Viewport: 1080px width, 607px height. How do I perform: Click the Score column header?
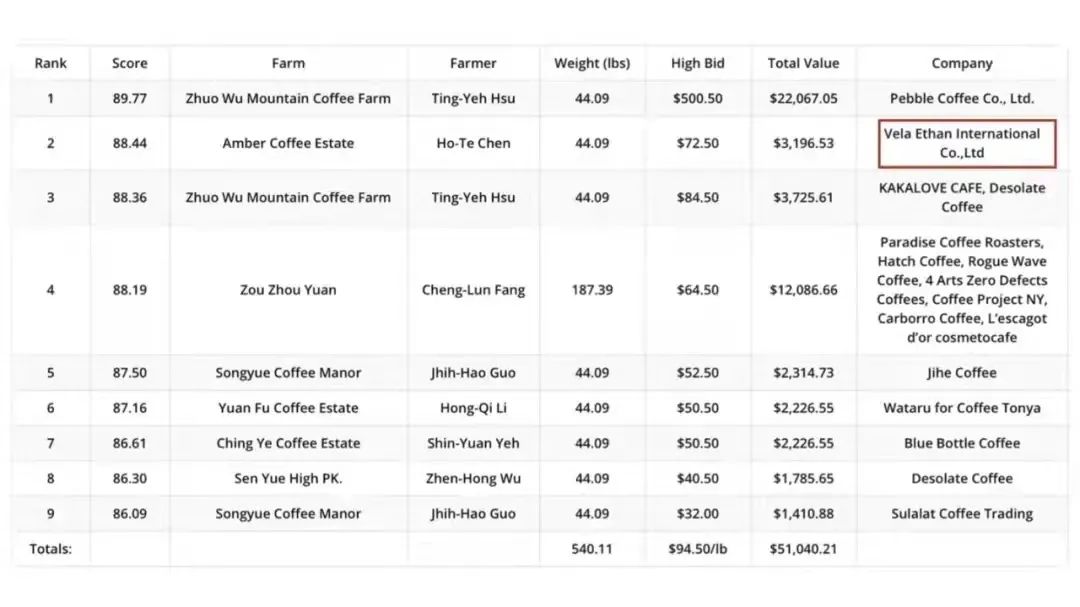(x=130, y=63)
